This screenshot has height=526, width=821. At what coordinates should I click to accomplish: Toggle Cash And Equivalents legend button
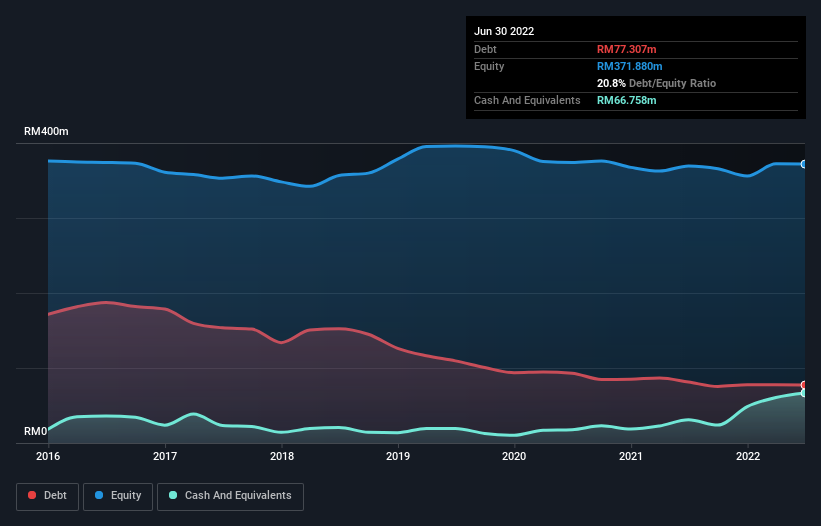click(230, 496)
